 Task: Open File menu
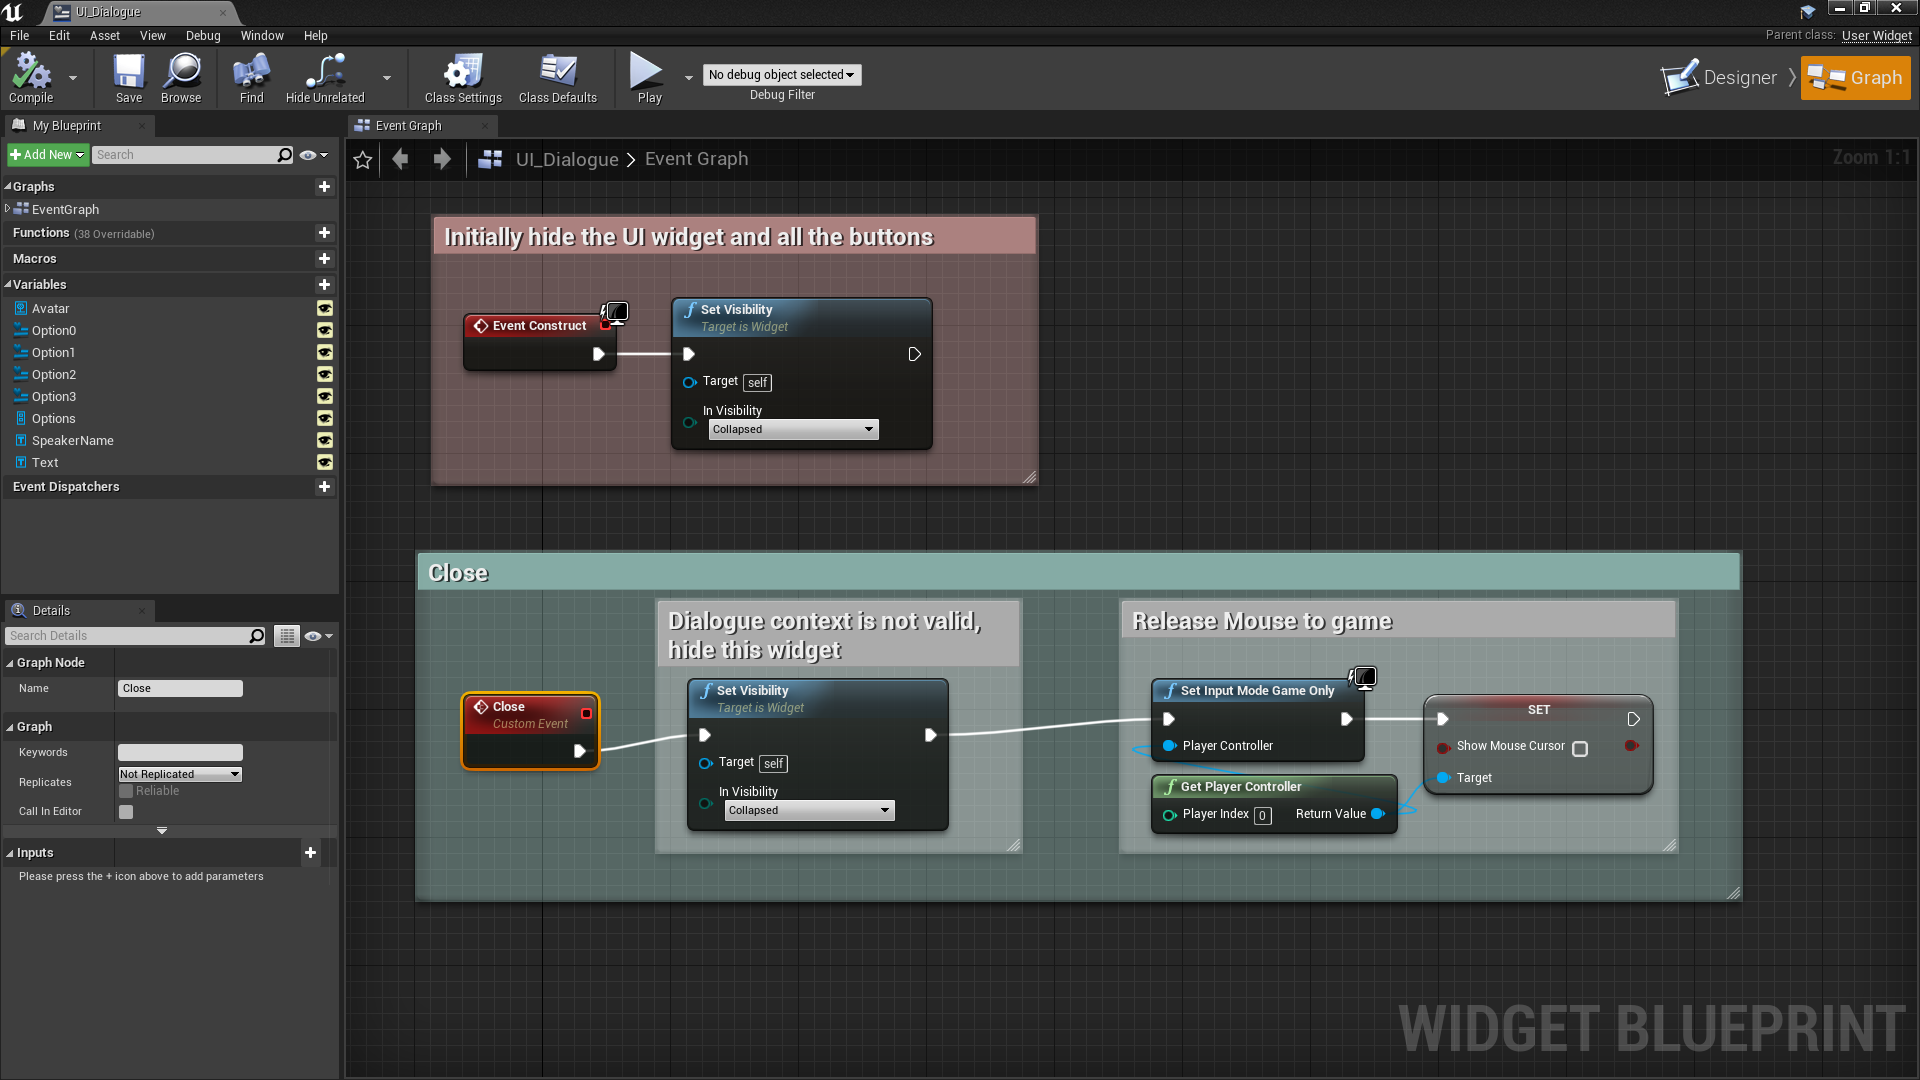[x=20, y=36]
